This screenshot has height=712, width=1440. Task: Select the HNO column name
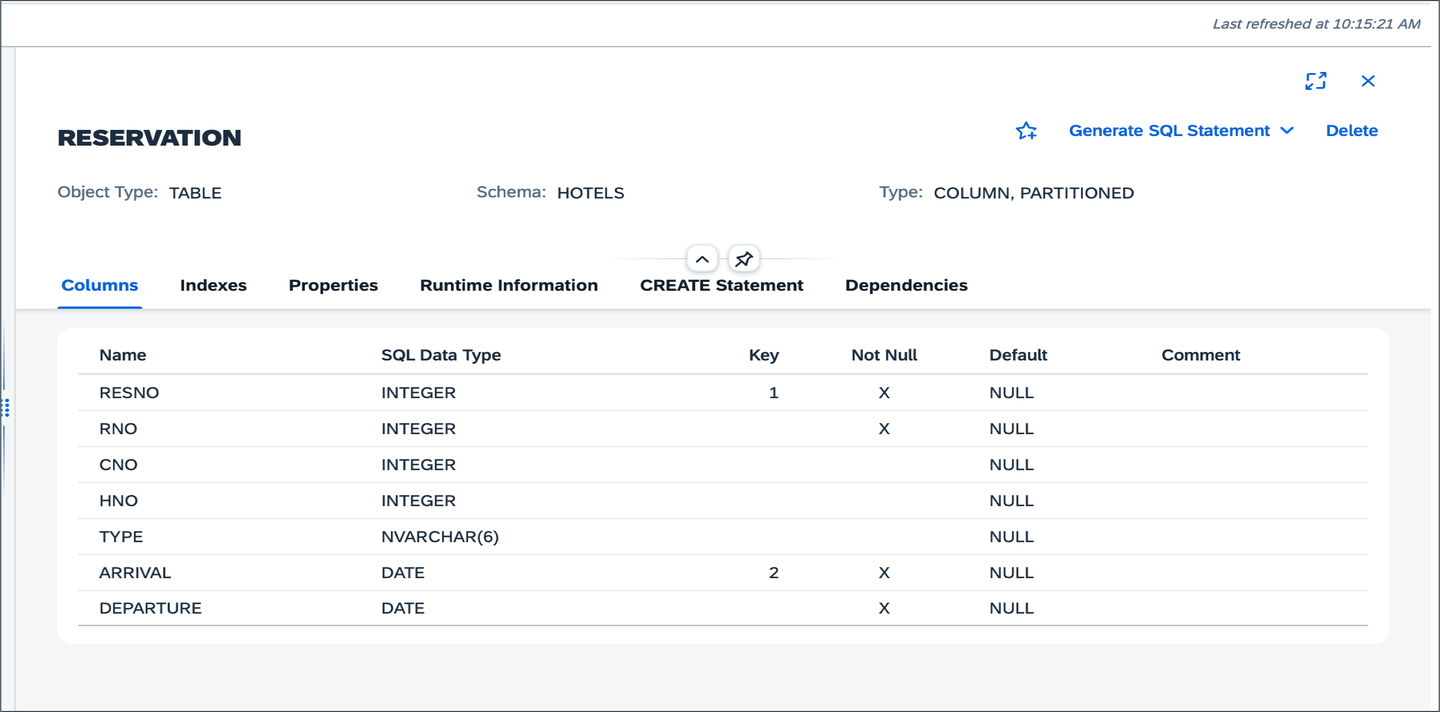pyautogui.click(x=118, y=501)
